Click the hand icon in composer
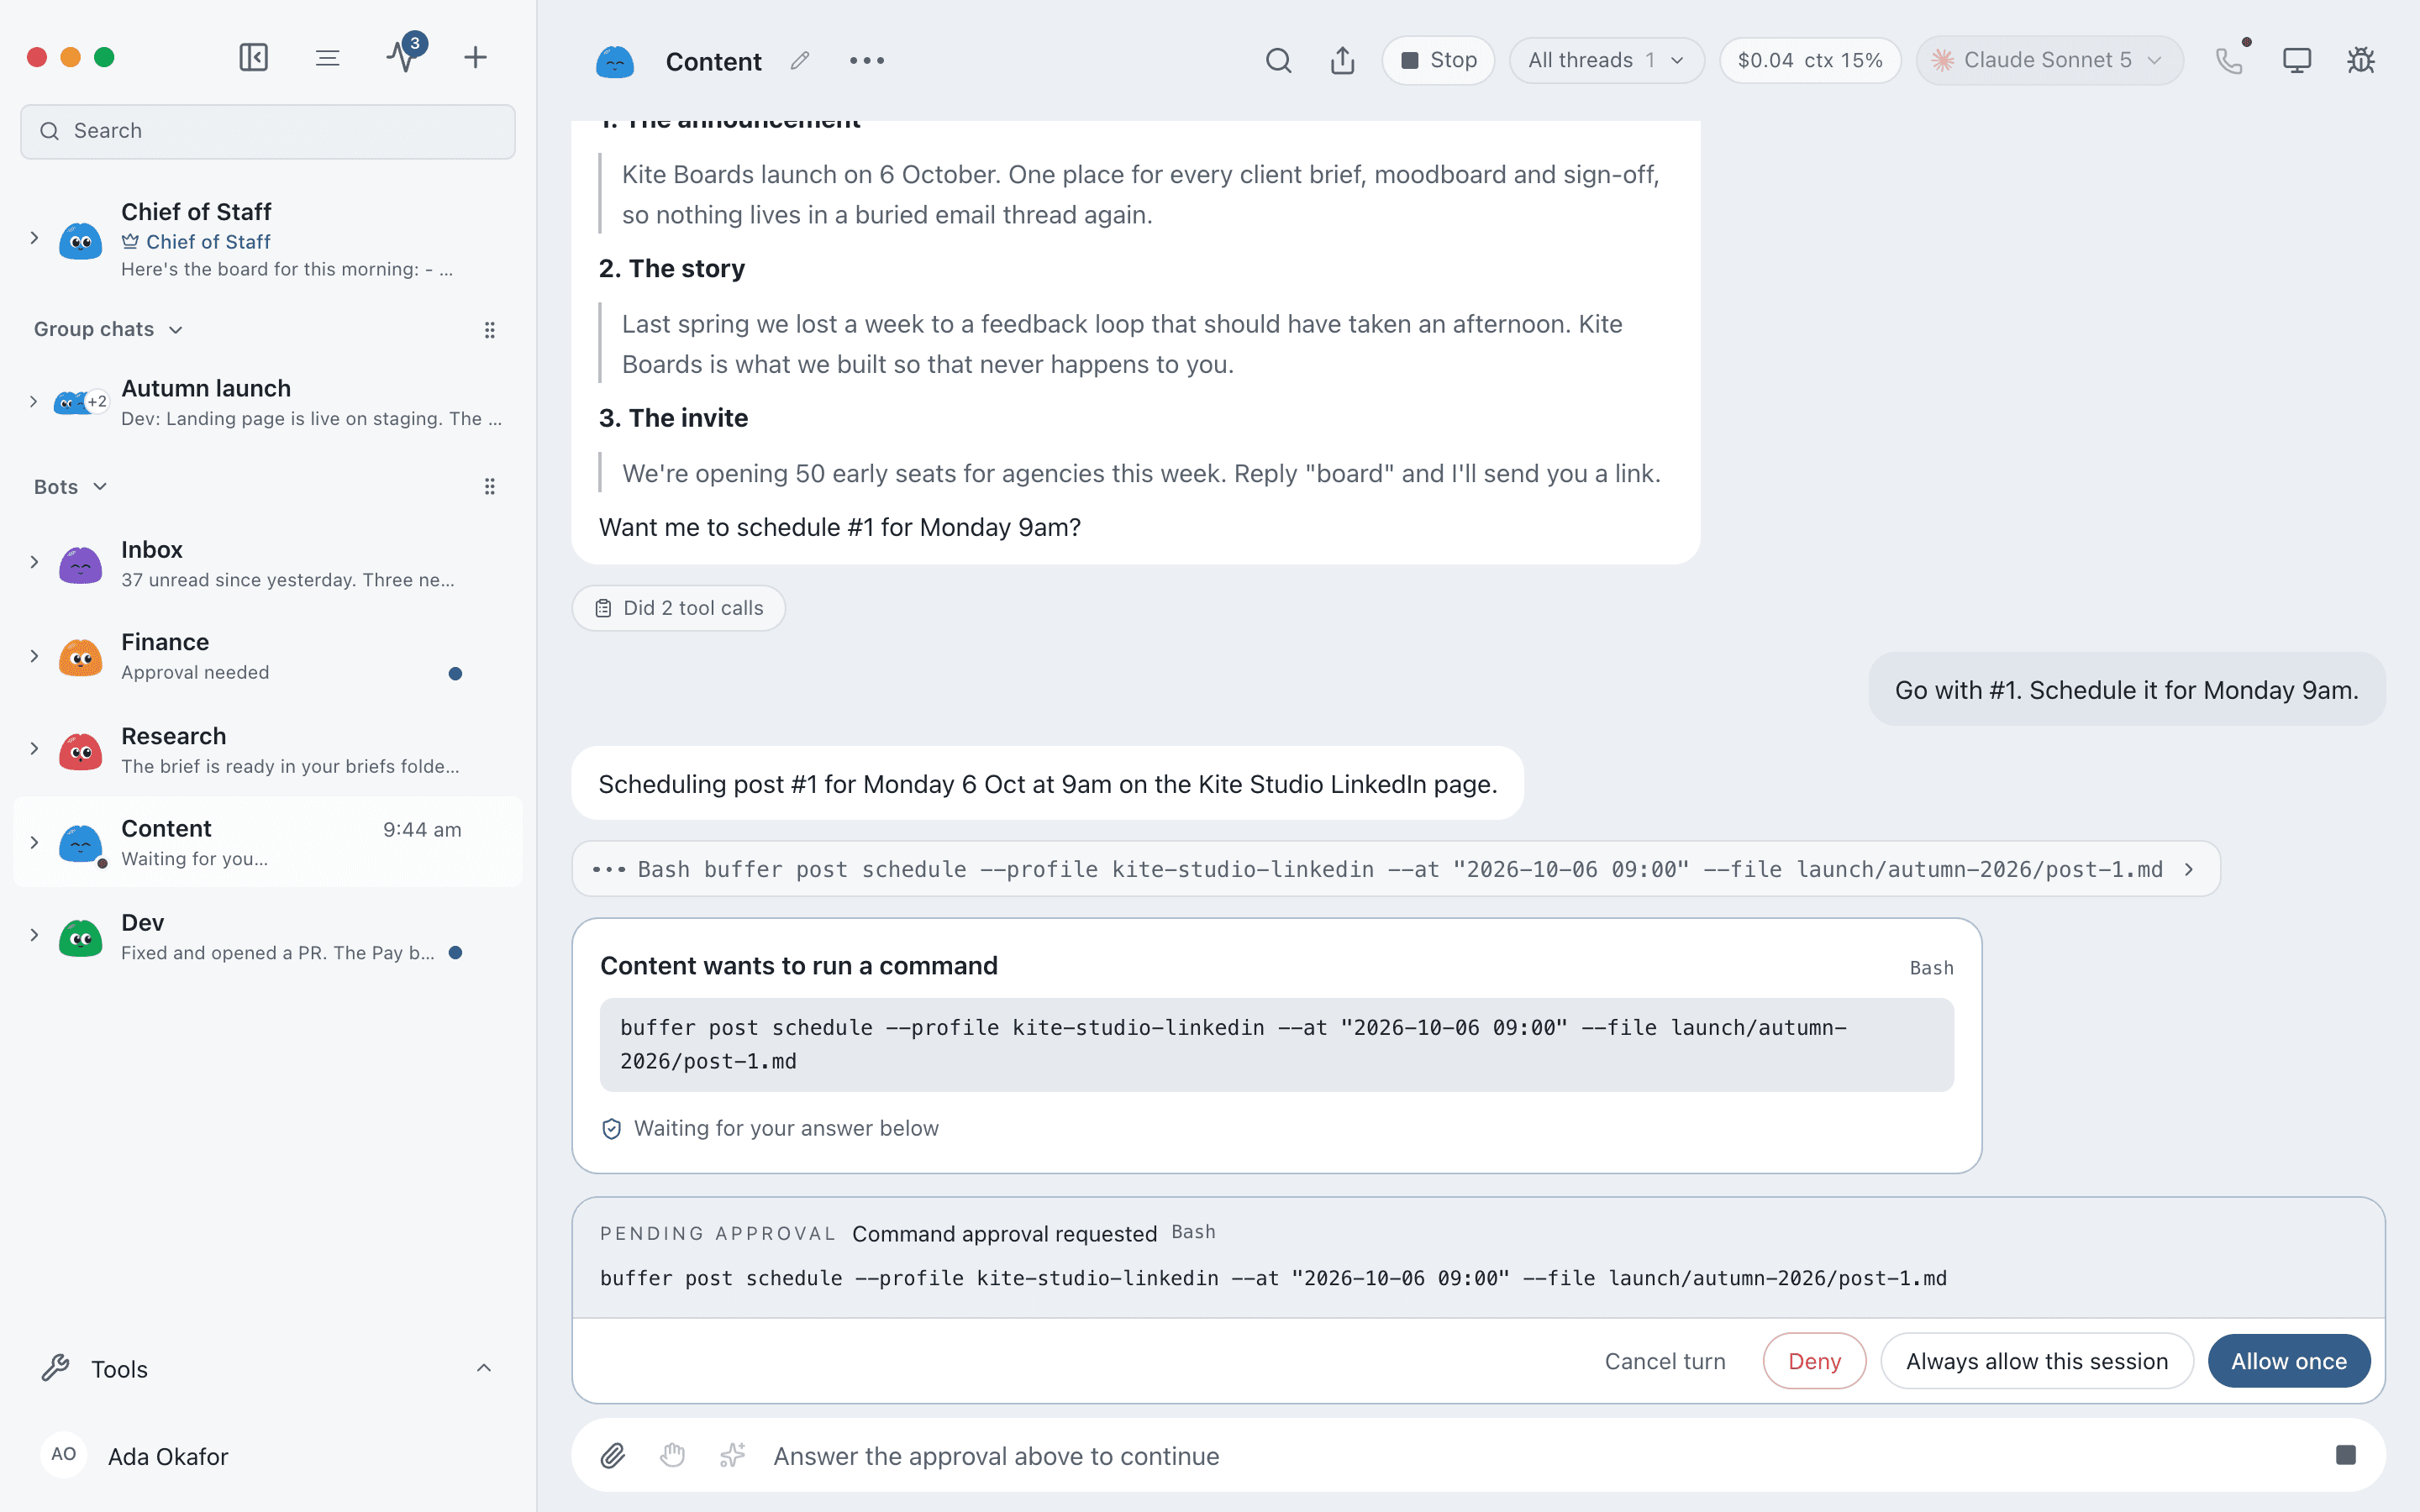This screenshot has width=2420, height=1512. 672,1456
